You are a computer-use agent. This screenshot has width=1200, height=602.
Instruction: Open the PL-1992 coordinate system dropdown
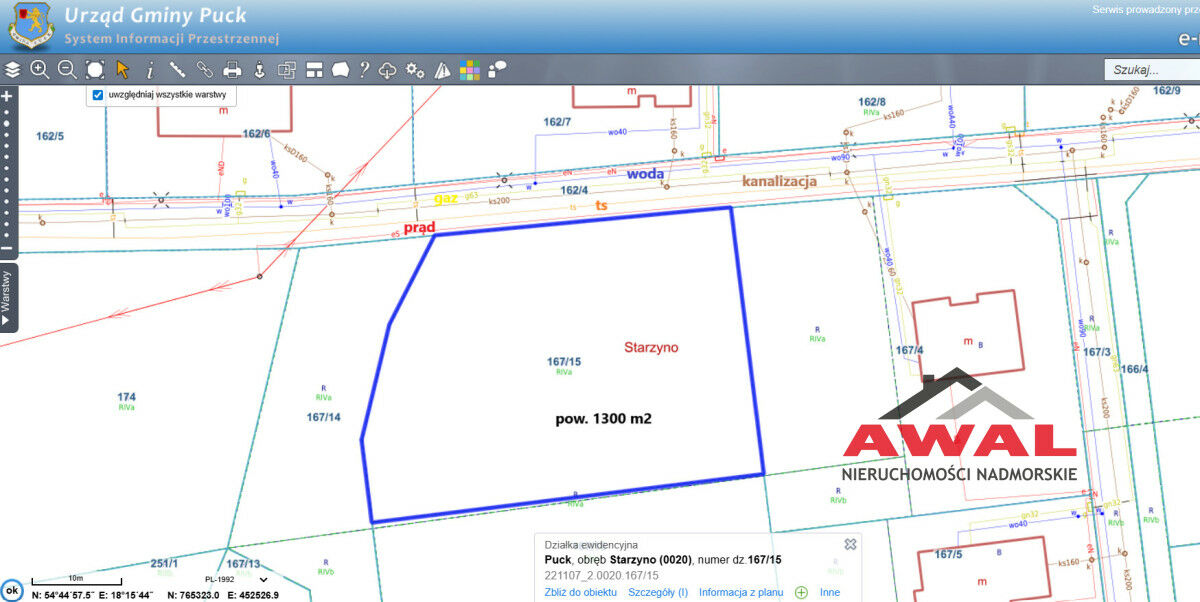264,579
